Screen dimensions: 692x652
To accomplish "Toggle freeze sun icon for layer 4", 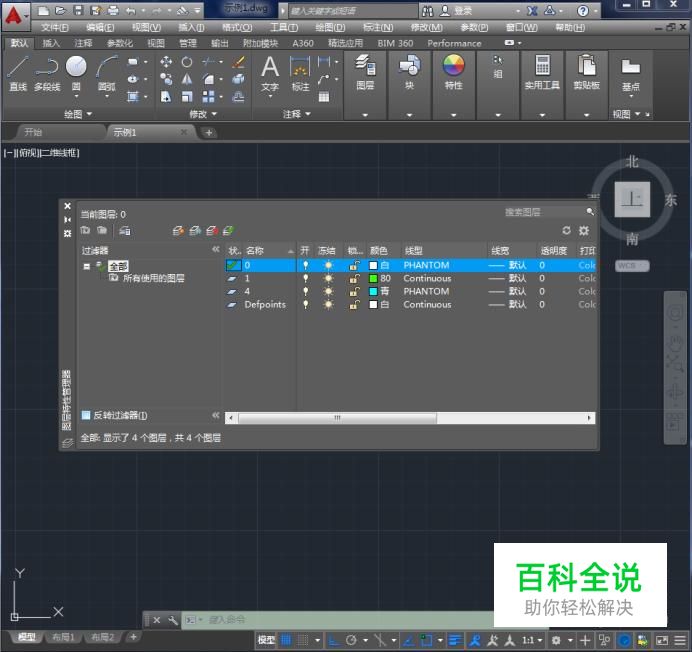I will (328, 292).
